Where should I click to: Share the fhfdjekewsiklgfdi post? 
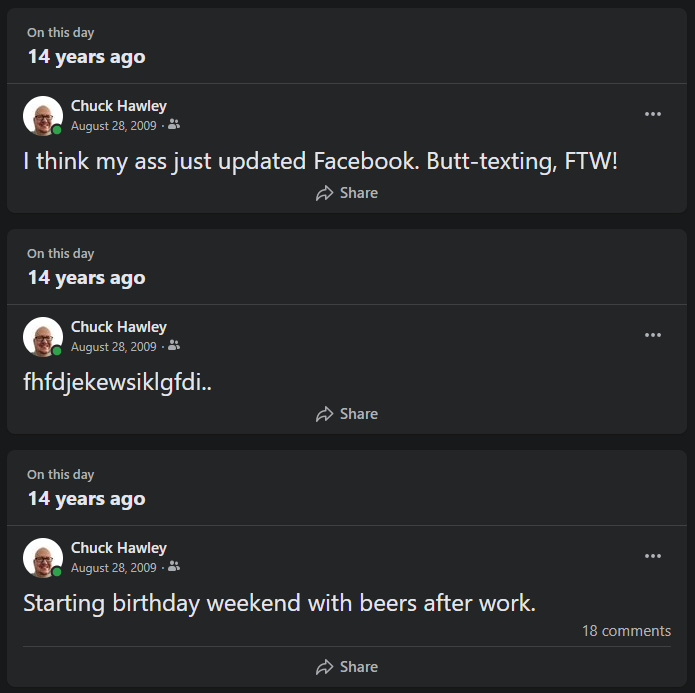pyautogui.click(x=347, y=414)
